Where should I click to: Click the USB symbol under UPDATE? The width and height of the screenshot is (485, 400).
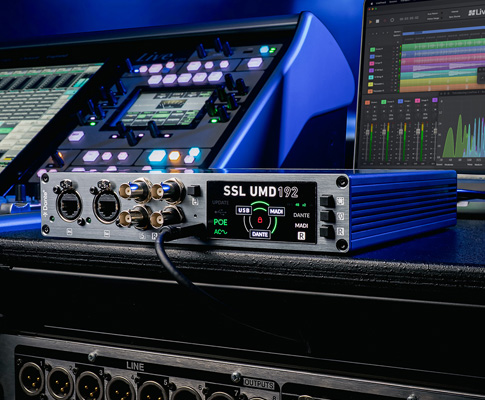pyautogui.click(x=220, y=212)
